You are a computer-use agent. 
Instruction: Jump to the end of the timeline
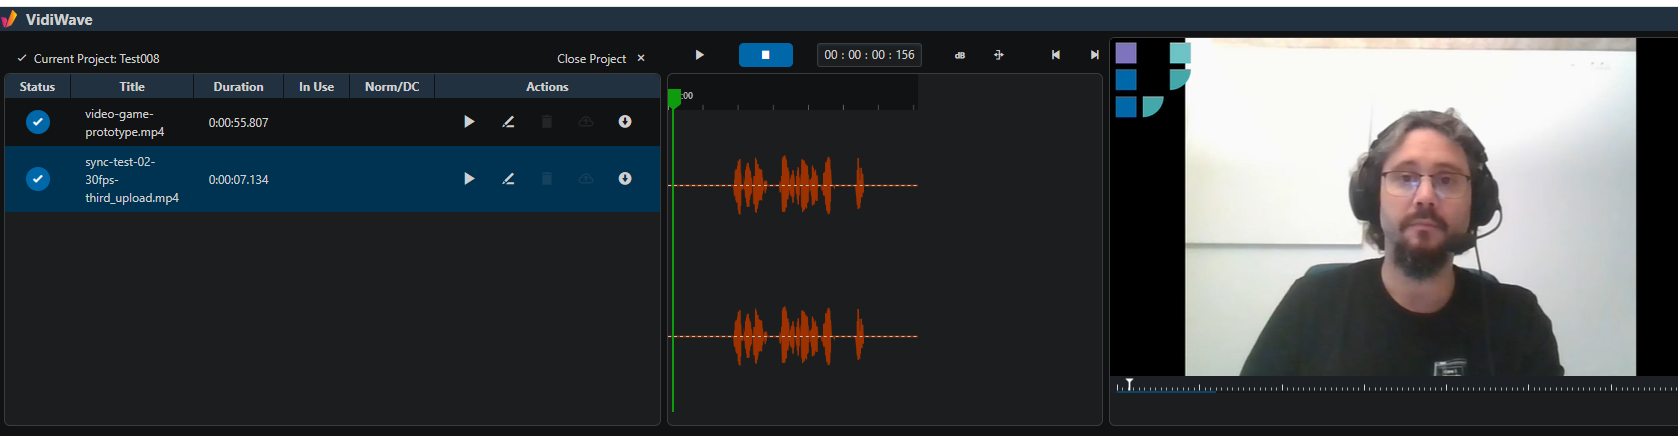(x=1094, y=55)
